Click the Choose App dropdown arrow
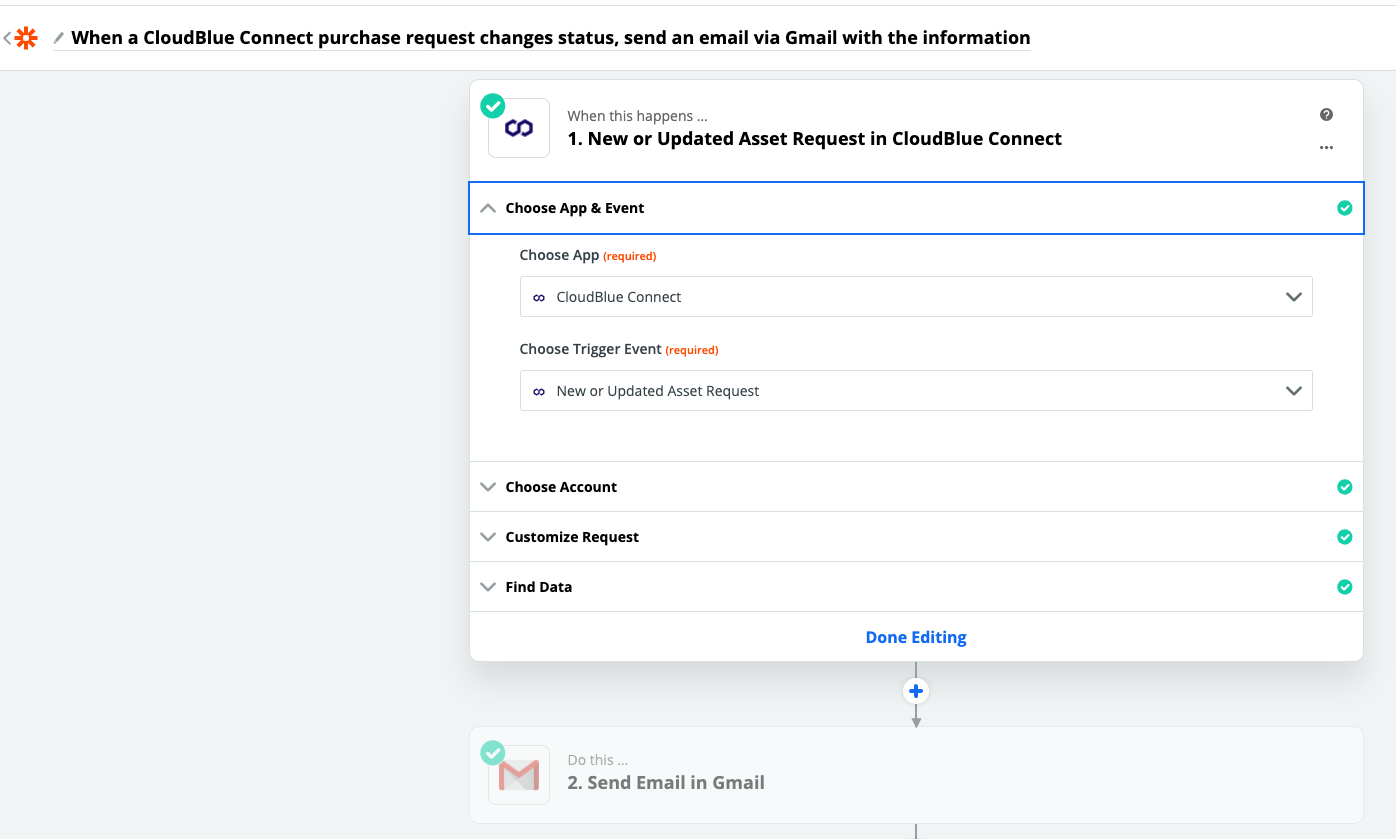The image size is (1396, 839). (1294, 297)
